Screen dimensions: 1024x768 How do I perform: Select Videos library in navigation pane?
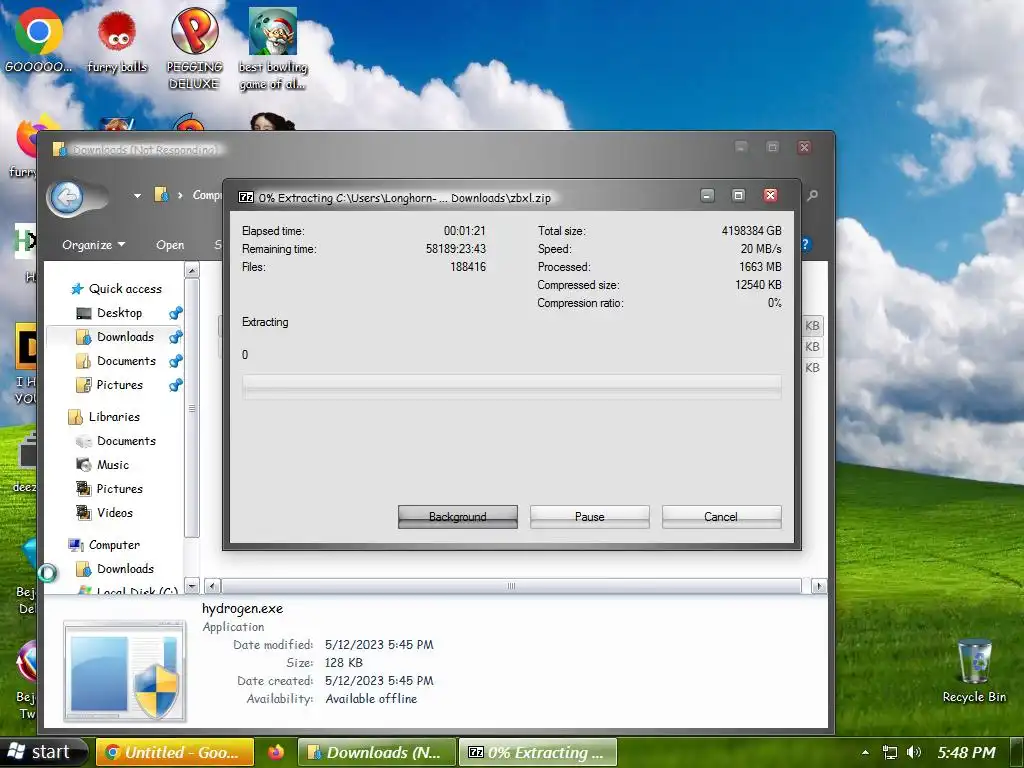pos(115,513)
